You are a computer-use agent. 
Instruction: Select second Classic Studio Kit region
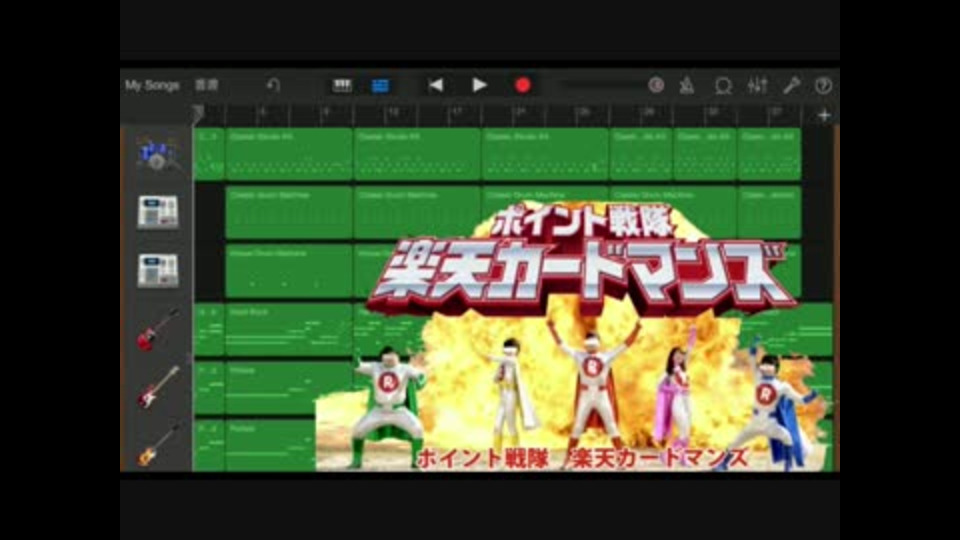417,154
